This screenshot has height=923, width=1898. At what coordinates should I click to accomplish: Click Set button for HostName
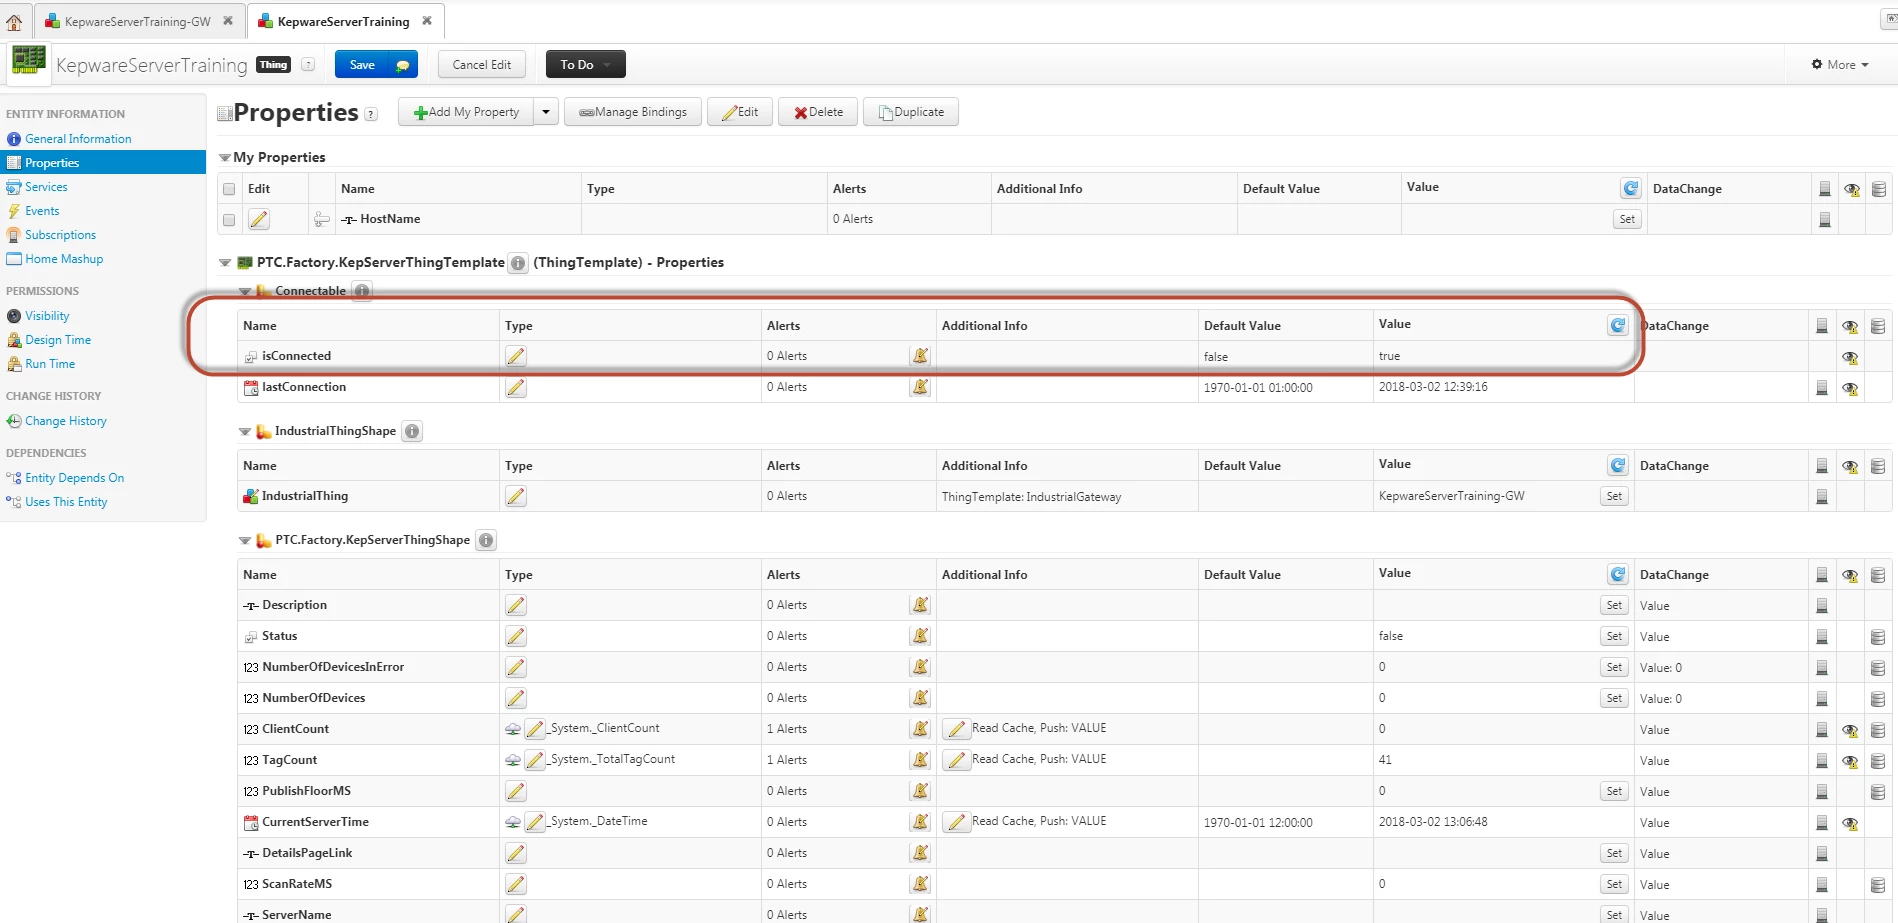tap(1627, 219)
